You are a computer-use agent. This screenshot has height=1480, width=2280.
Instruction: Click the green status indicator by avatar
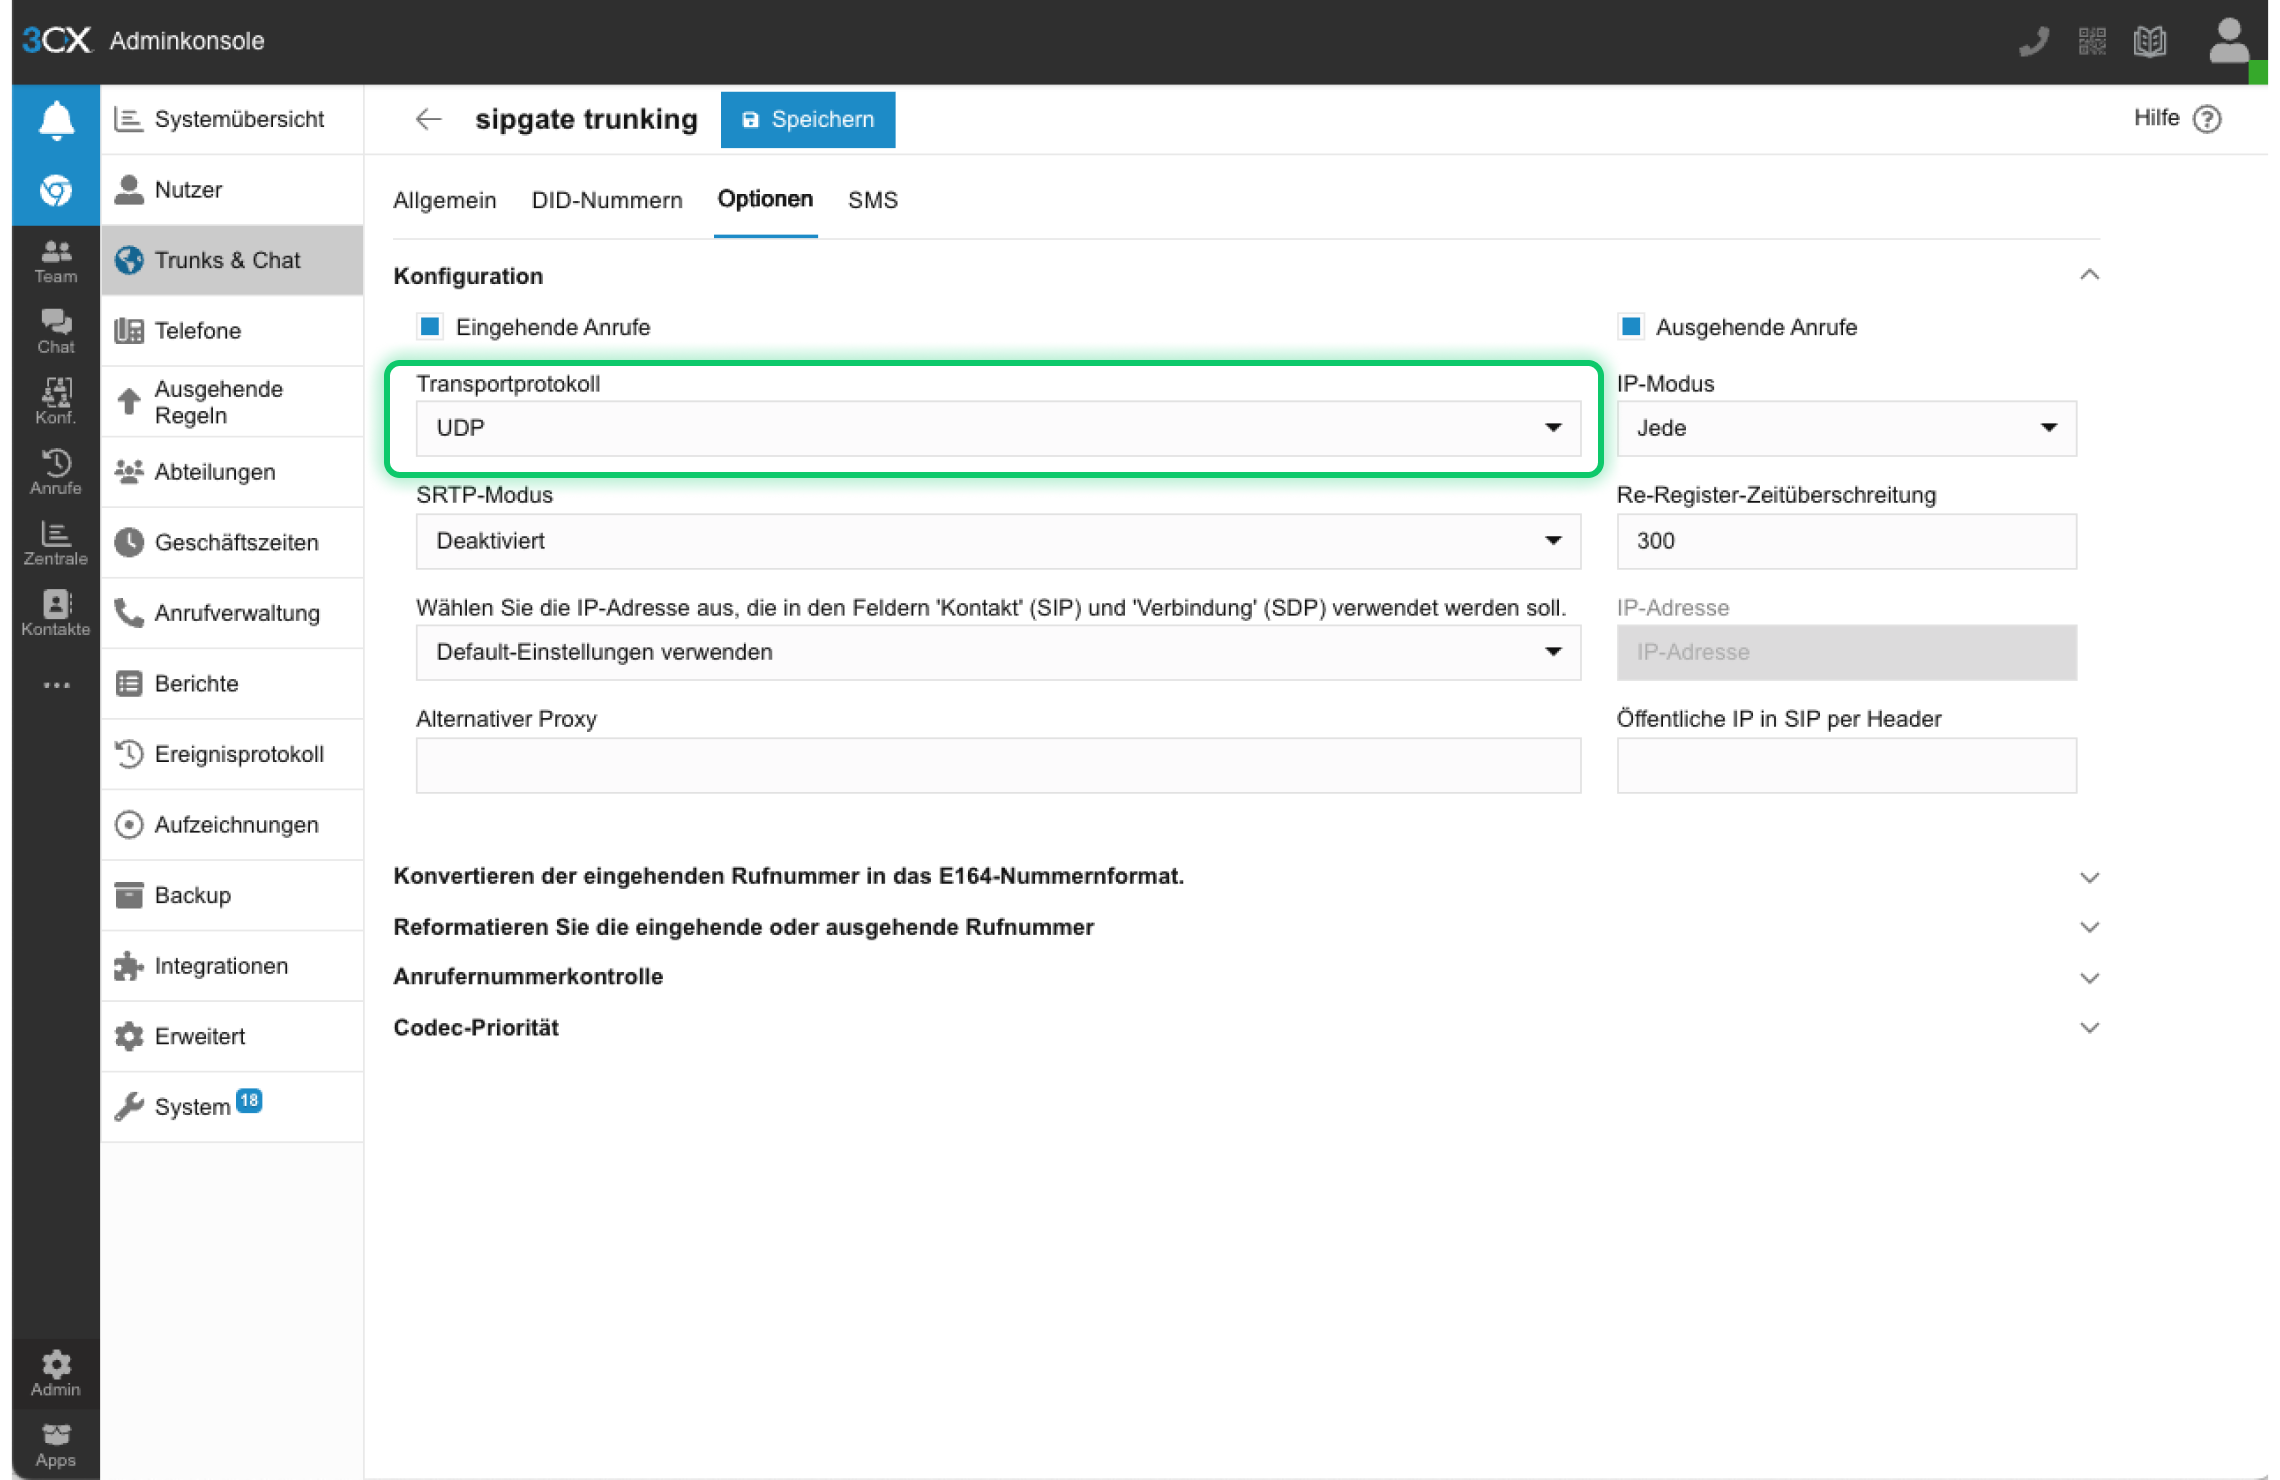tap(2257, 73)
